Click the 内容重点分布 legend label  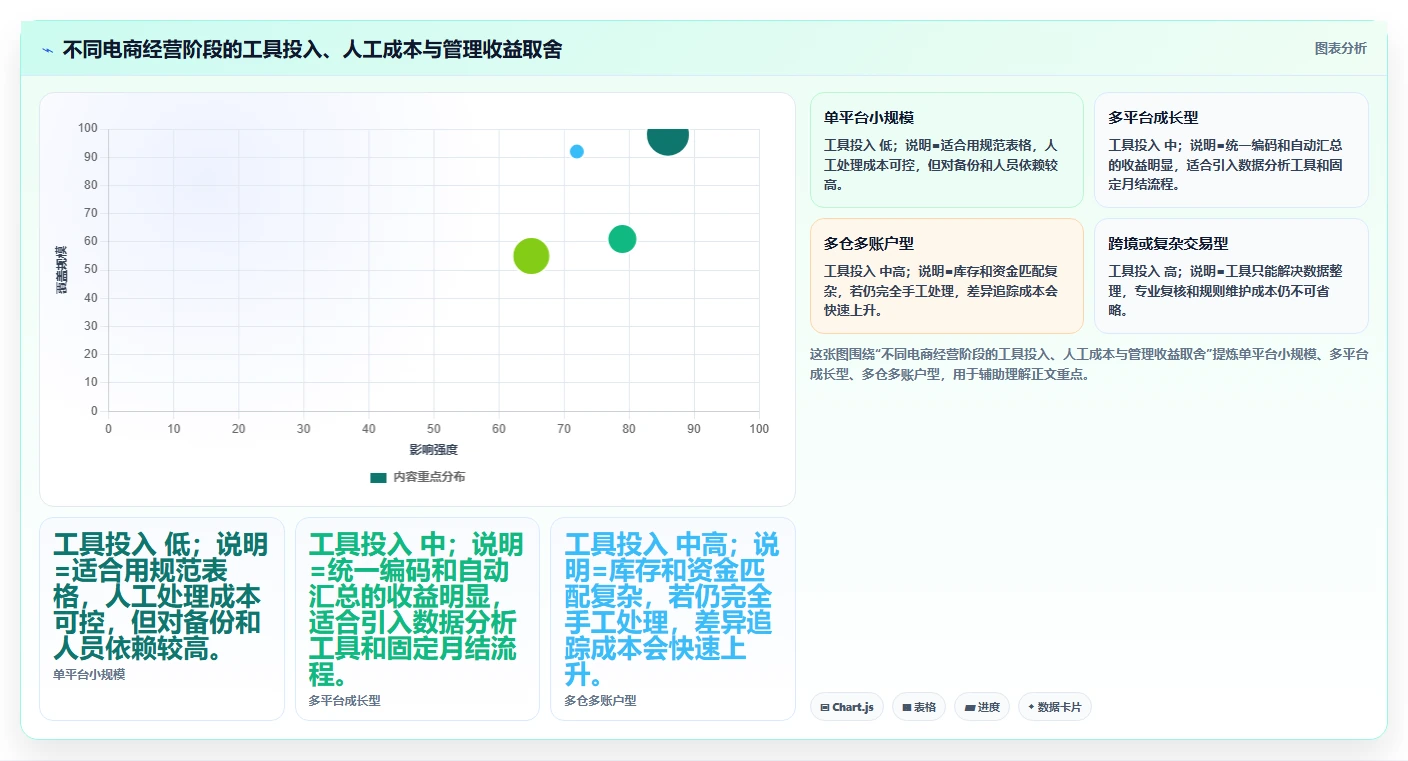pyautogui.click(x=429, y=477)
